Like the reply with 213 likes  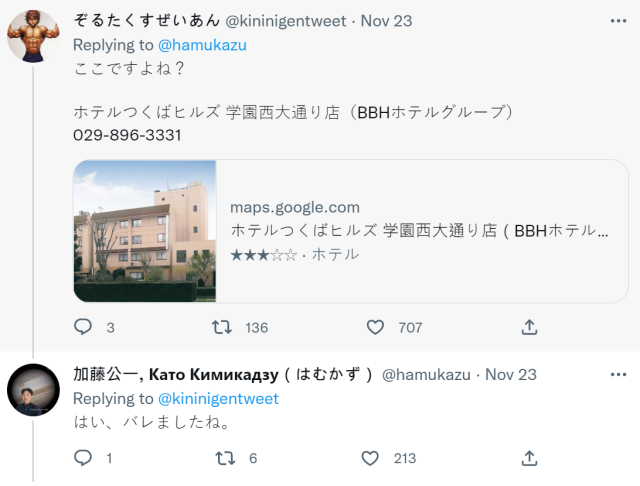point(371,458)
